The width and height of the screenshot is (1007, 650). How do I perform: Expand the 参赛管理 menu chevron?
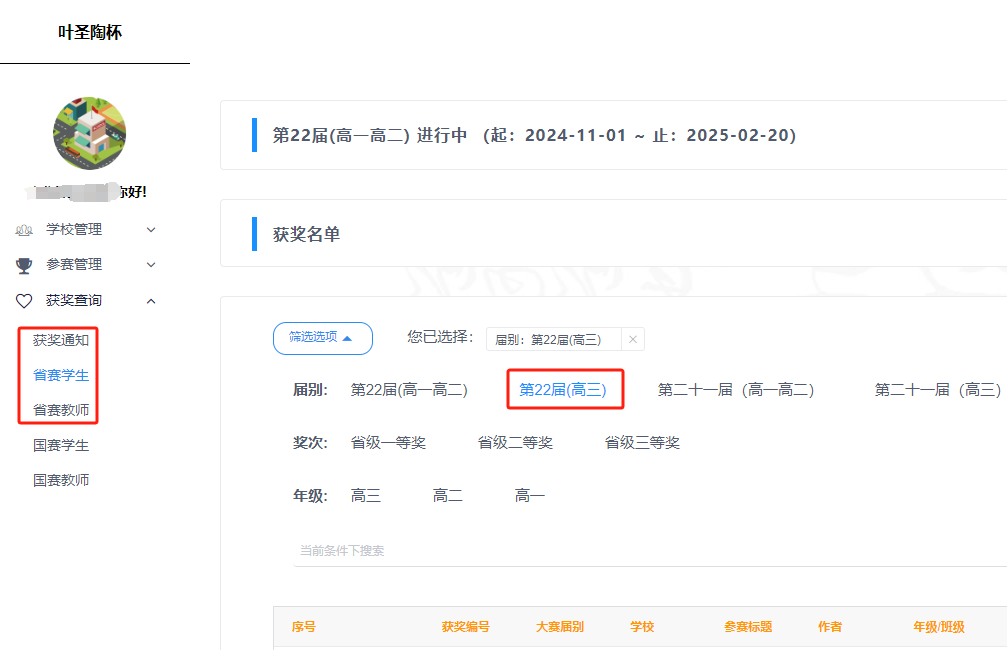150,264
